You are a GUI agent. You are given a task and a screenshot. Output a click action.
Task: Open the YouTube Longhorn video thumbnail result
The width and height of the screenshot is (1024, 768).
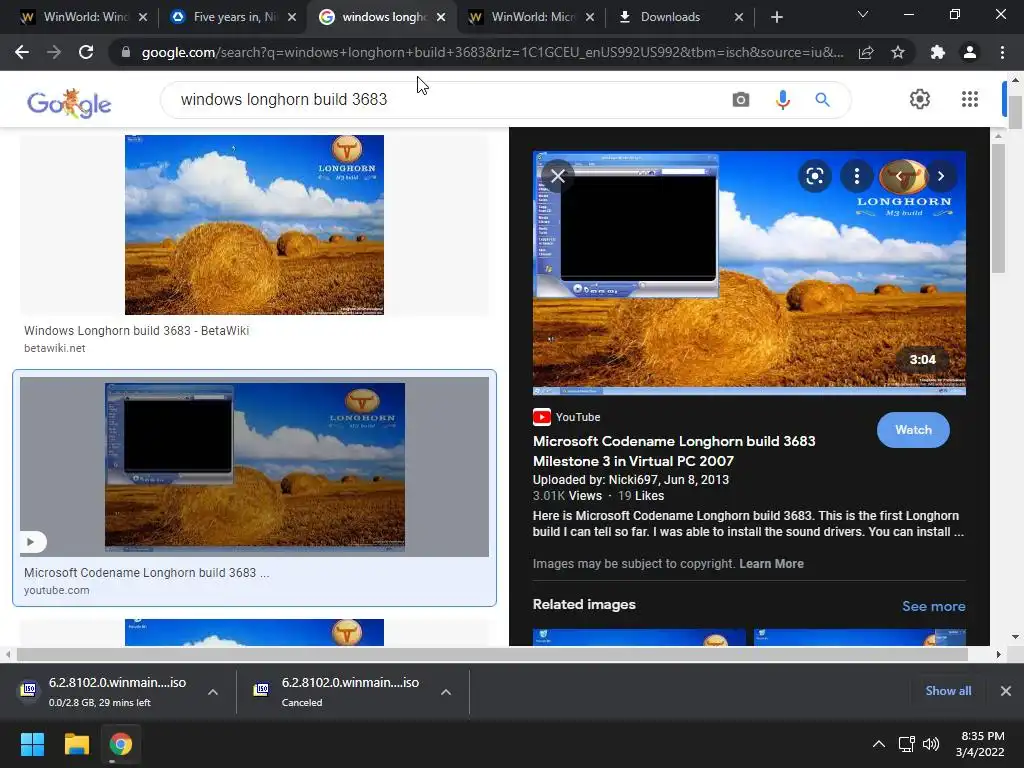tap(254, 467)
